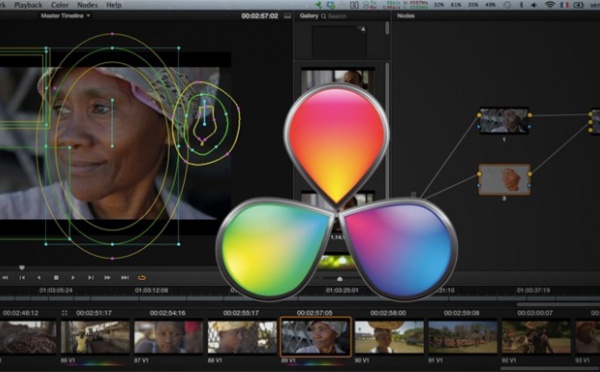Select the highlighted clip thumbnail 89 V1
The width and height of the screenshot is (600, 372).
click(x=316, y=337)
